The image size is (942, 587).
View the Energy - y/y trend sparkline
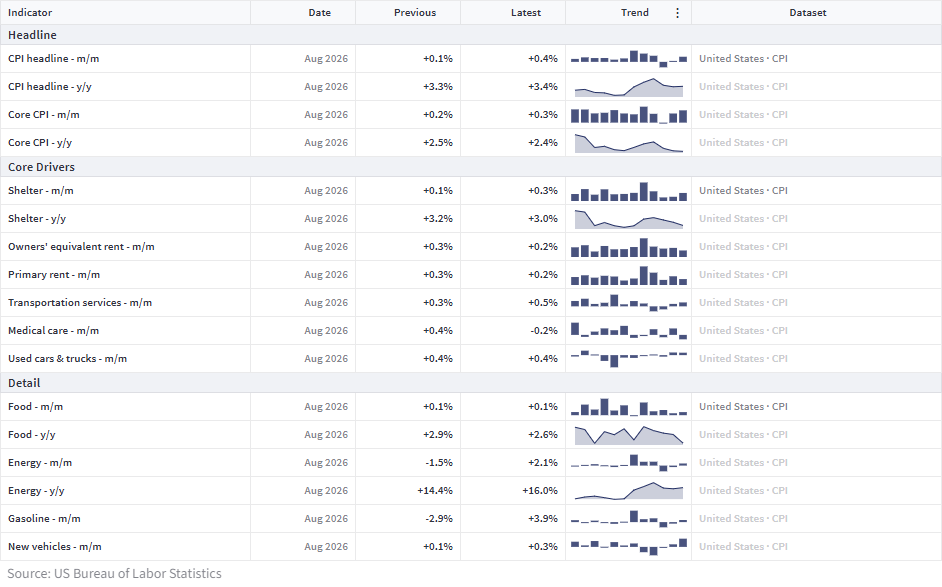point(628,490)
